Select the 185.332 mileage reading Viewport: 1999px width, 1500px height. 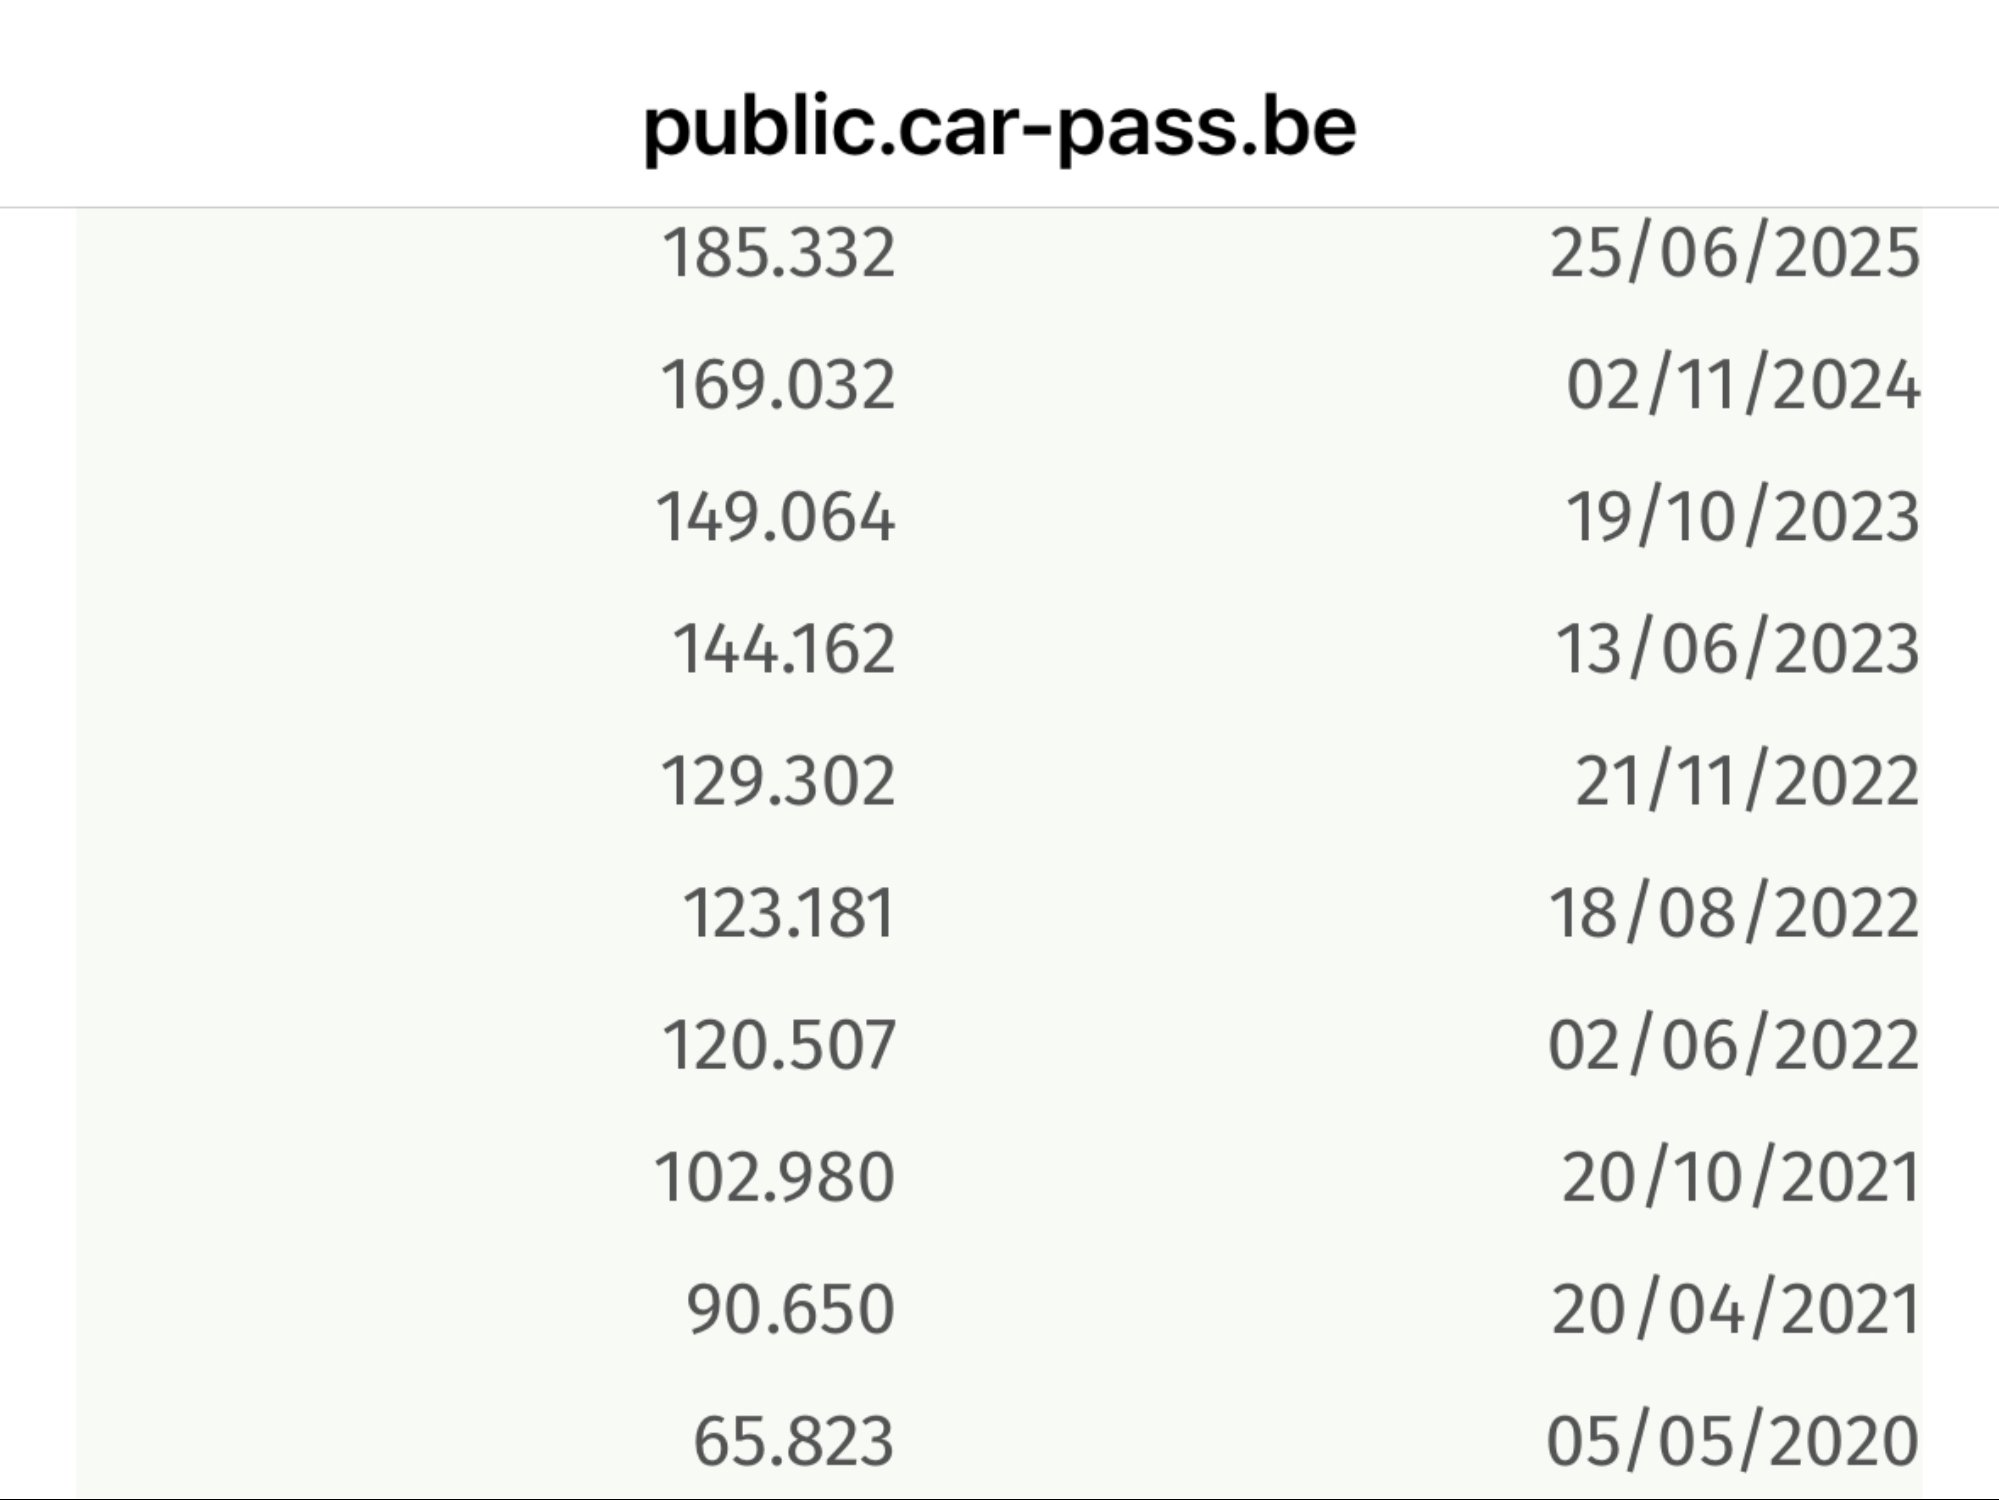coord(778,253)
